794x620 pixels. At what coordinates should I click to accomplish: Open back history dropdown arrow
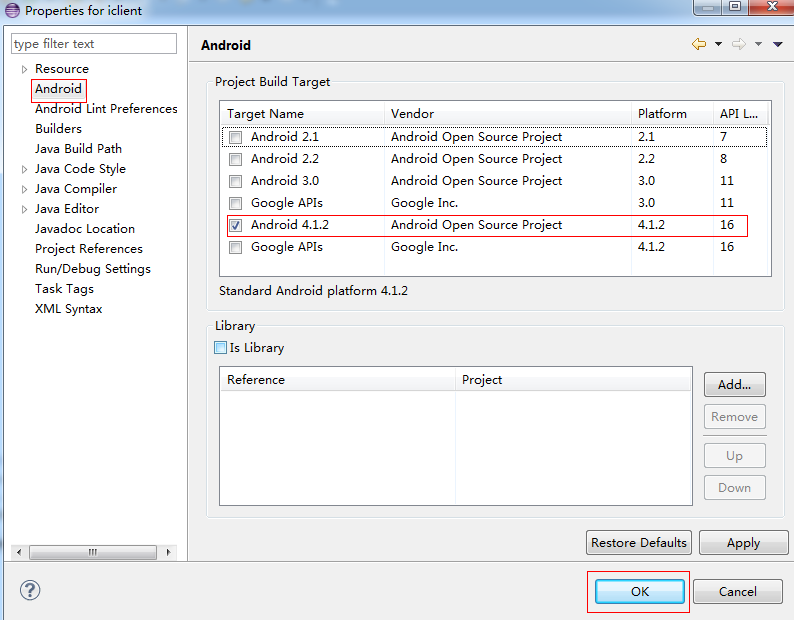pos(718,45)
